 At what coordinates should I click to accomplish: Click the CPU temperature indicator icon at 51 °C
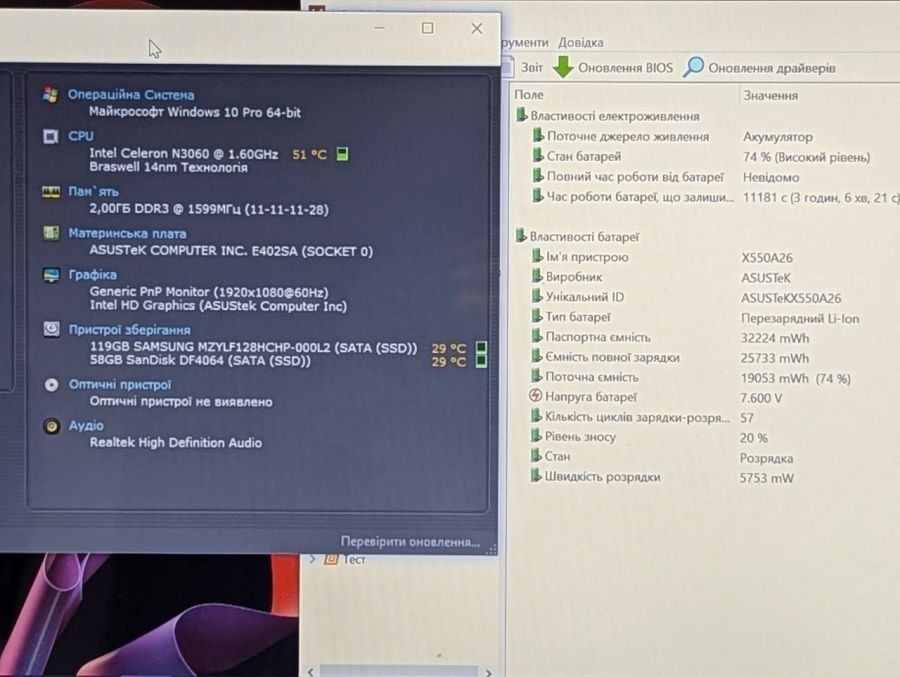tap(342, 154)
